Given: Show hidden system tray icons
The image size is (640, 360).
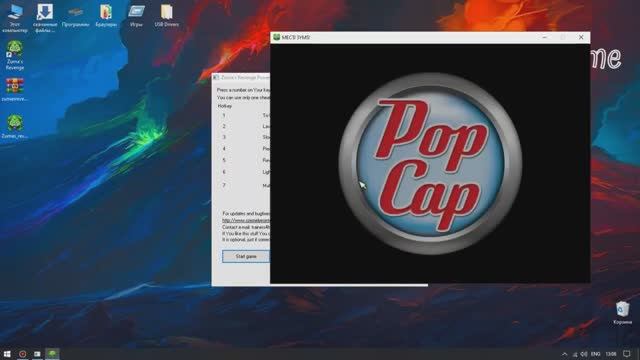Looking at the screenshot, I should (x=564, y=354).
